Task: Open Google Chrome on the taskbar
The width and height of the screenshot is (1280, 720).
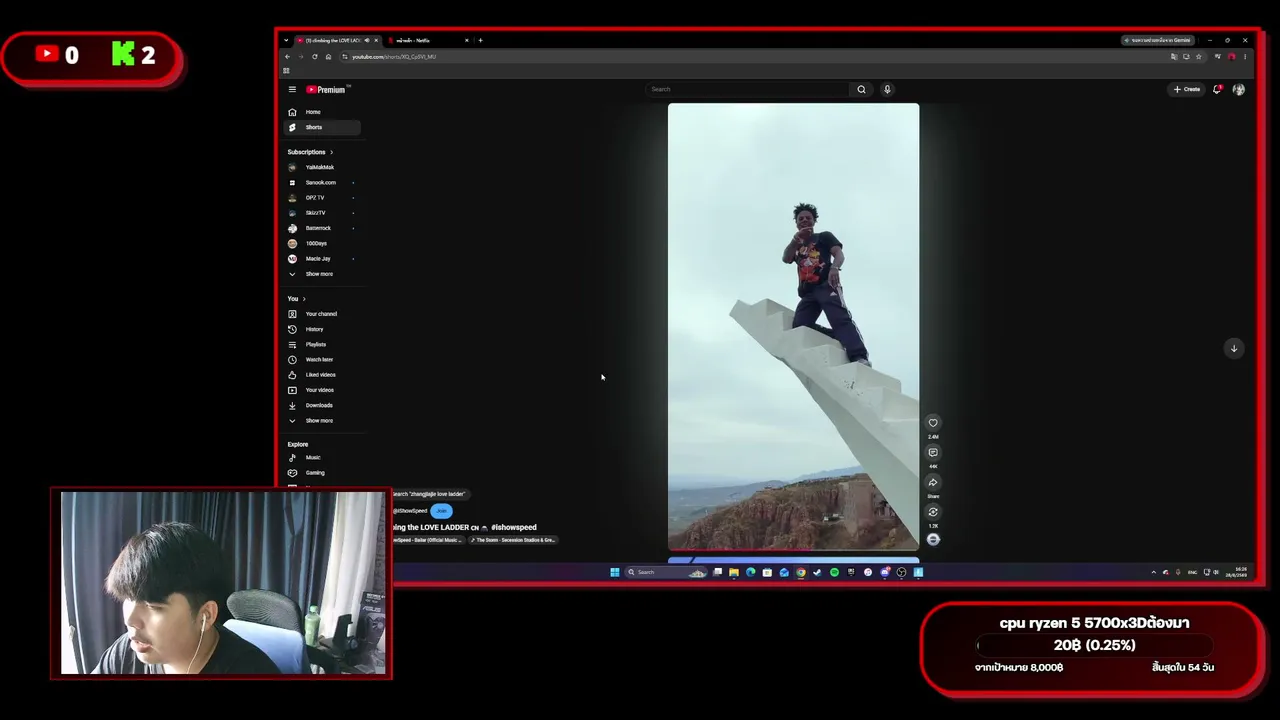Action: (x=801, y=572)
